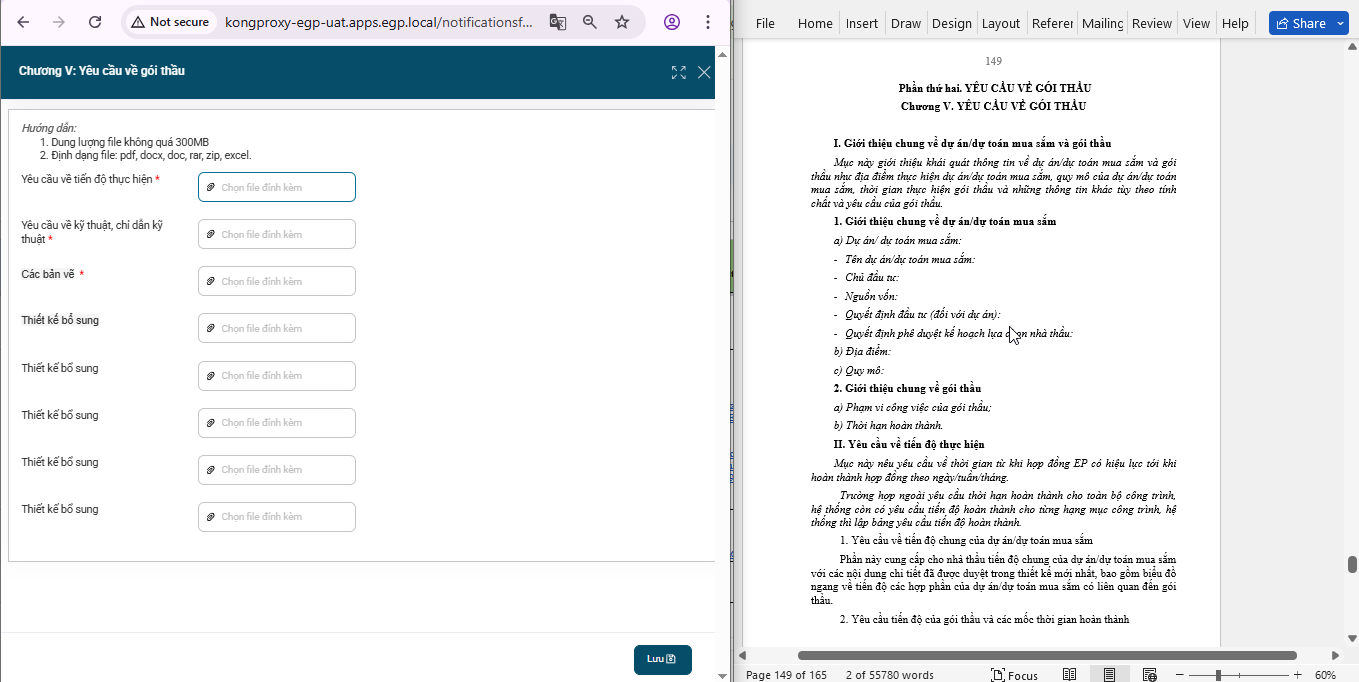Go back in Chrome browser
Screen dimensions: 1359x682
tap(23, 22)
